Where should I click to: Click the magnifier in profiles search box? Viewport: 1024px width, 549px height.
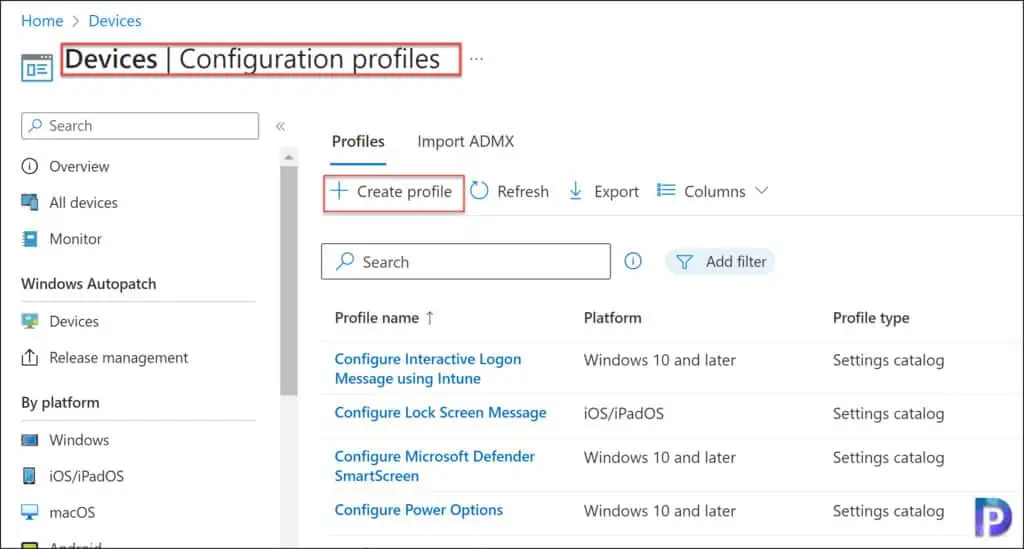[345, 261]
